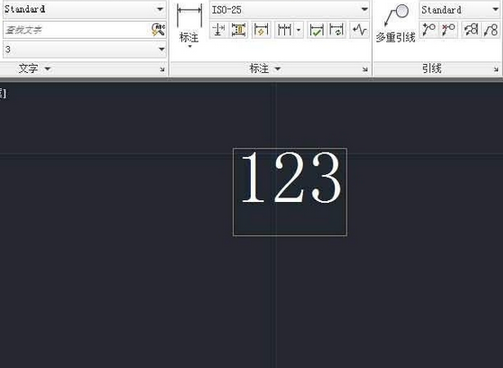Select the Align multileaders icon
This screenshot has height=368, width=503.
pyautogui.click(x=471, y=30)
